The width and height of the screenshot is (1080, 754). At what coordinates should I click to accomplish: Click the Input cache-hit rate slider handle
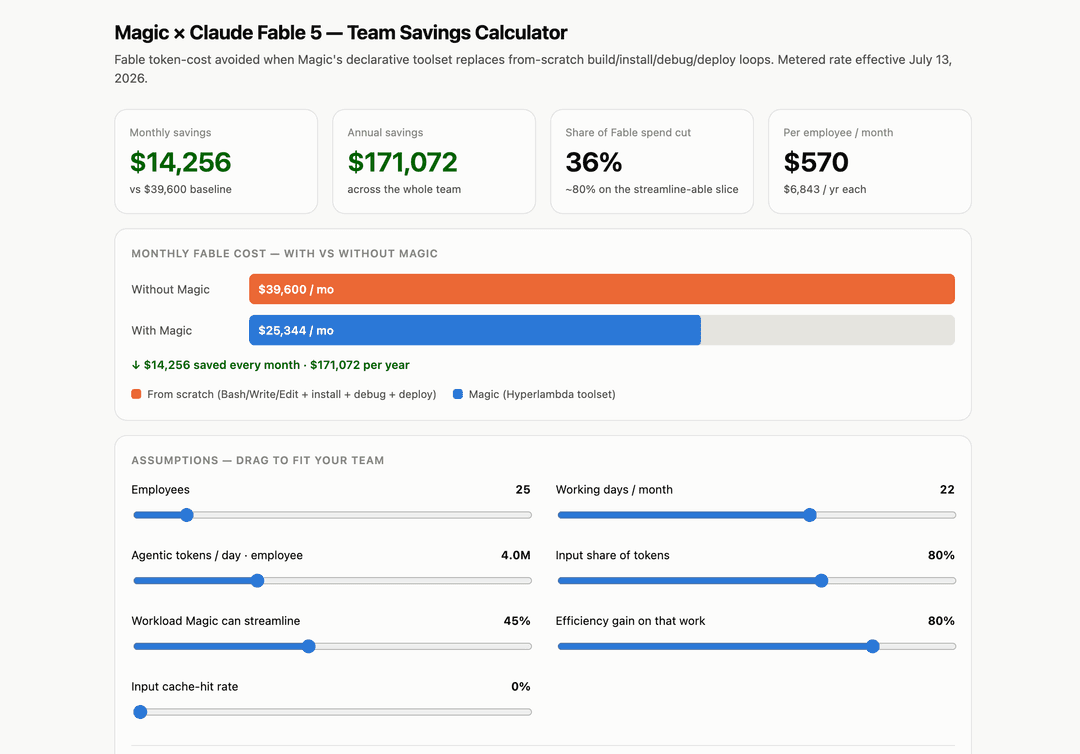141,712
